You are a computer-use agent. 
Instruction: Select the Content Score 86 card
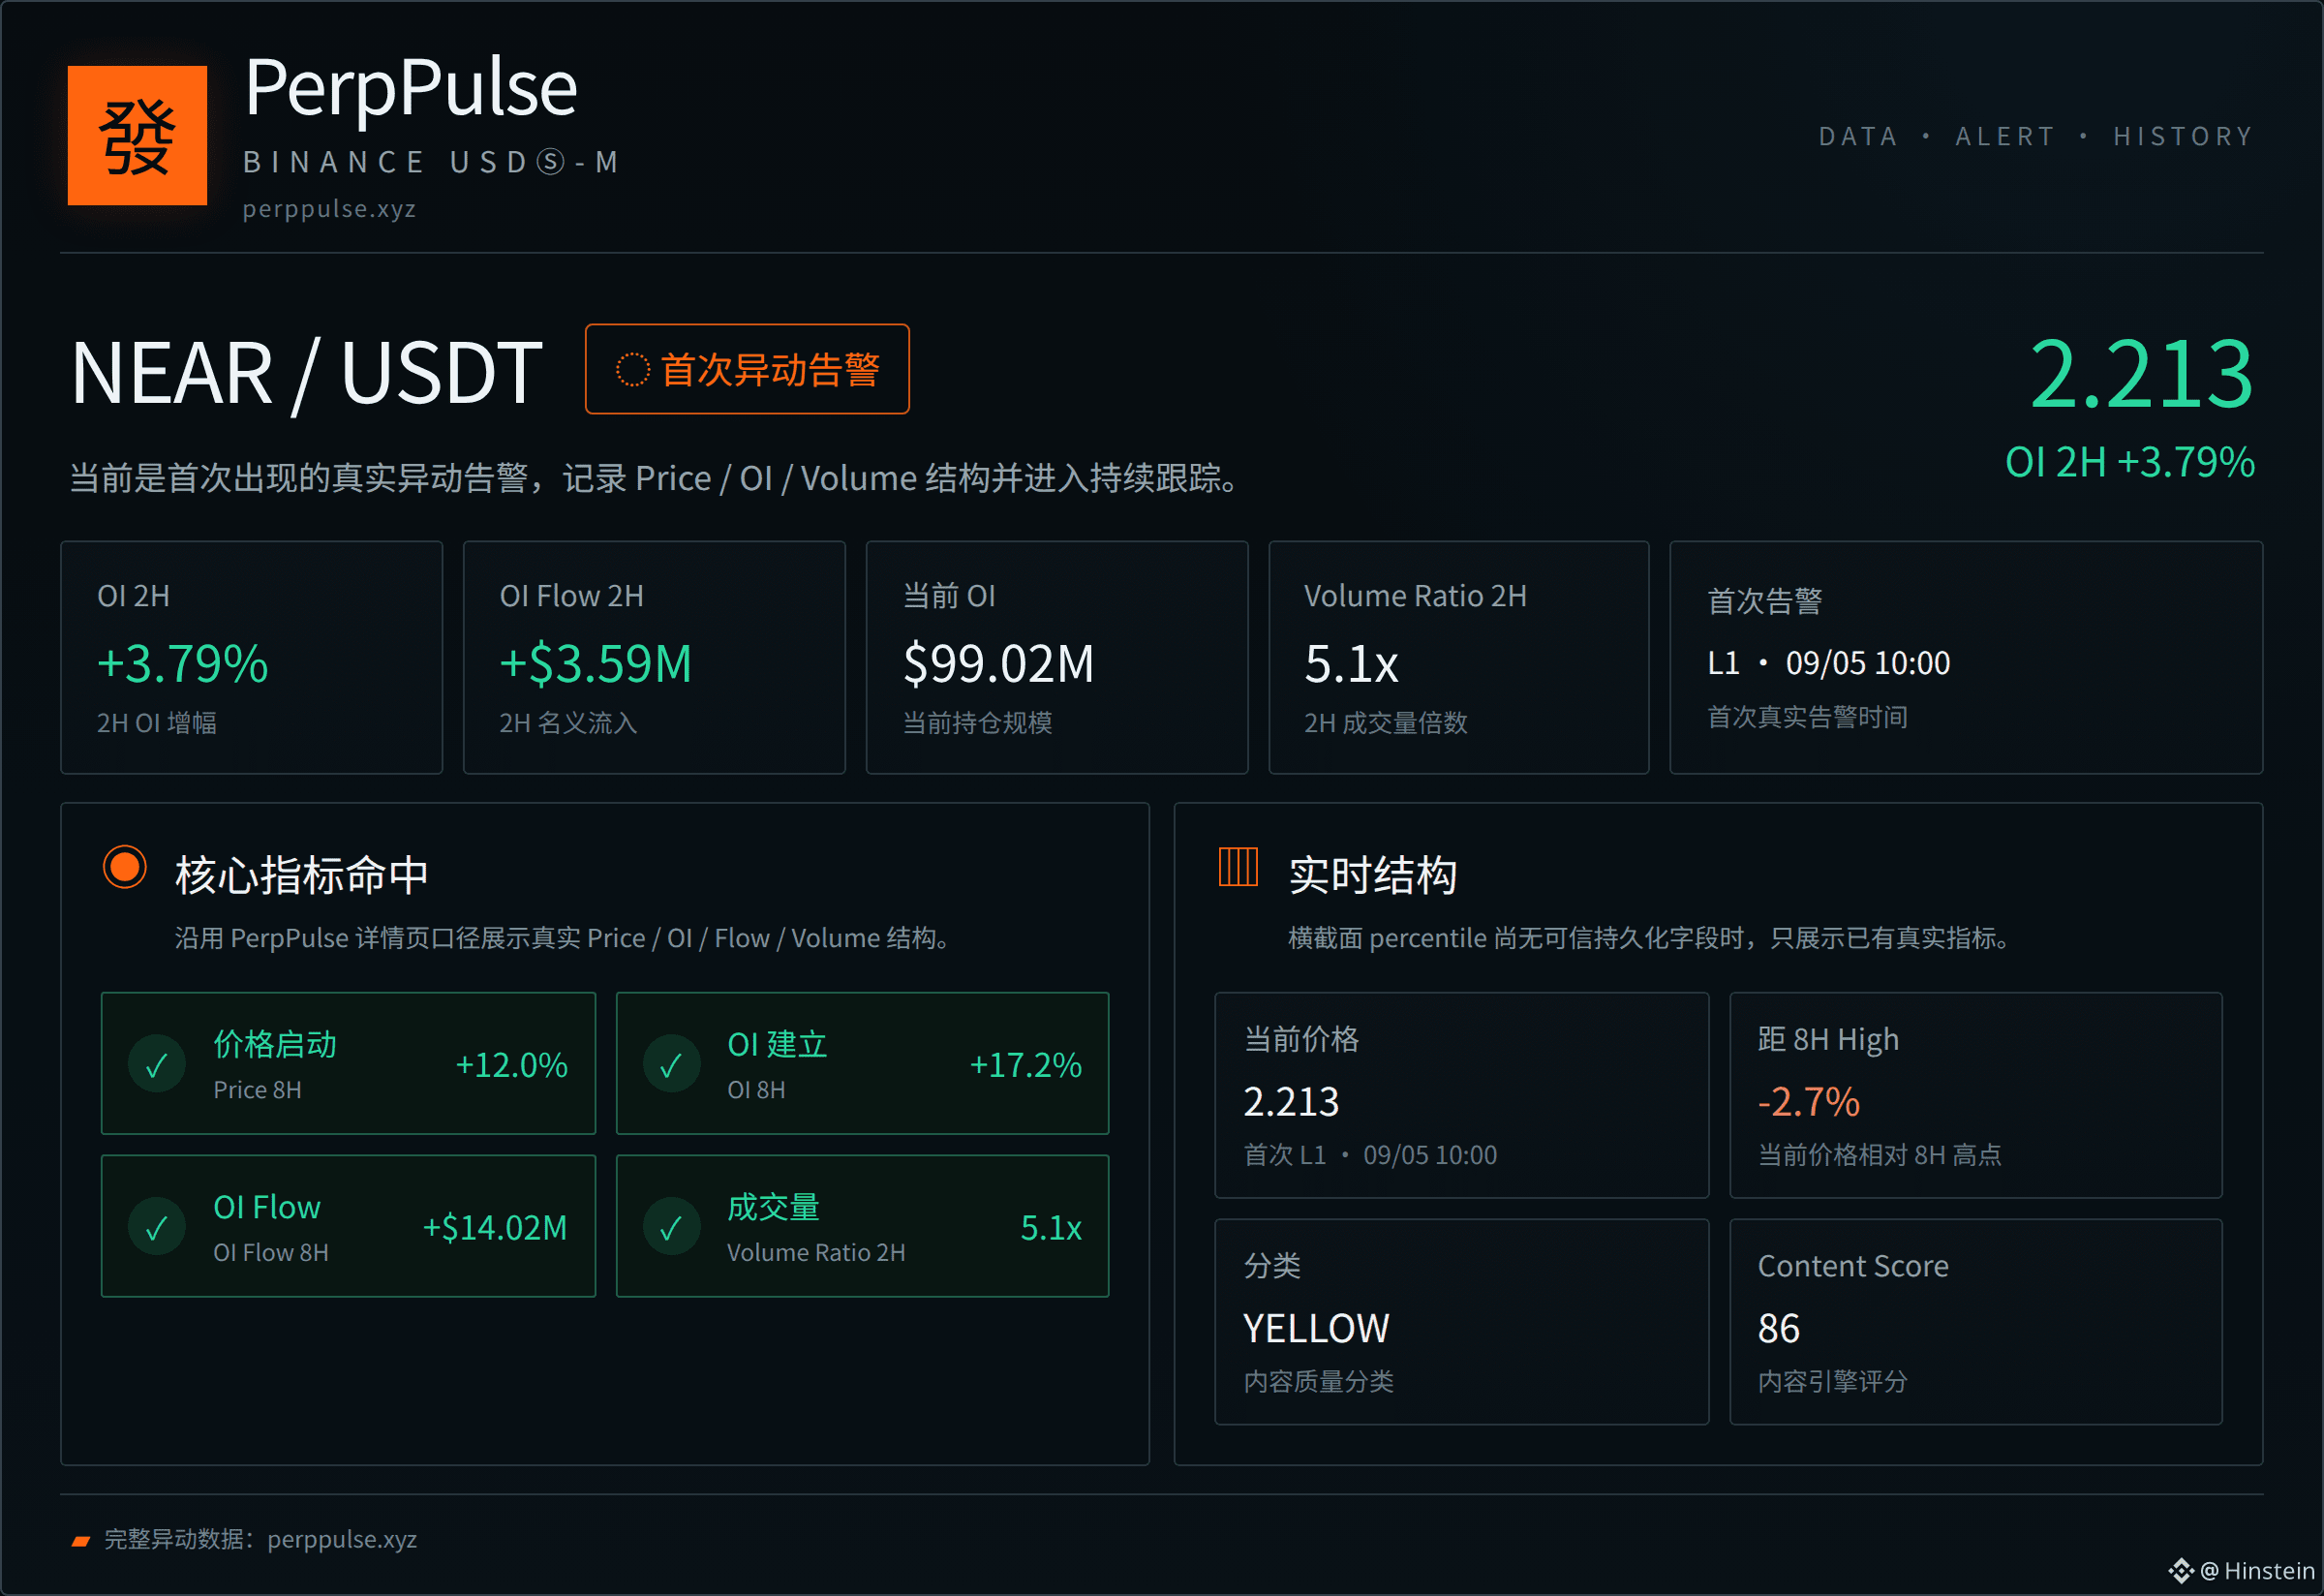(1976, 1322)
